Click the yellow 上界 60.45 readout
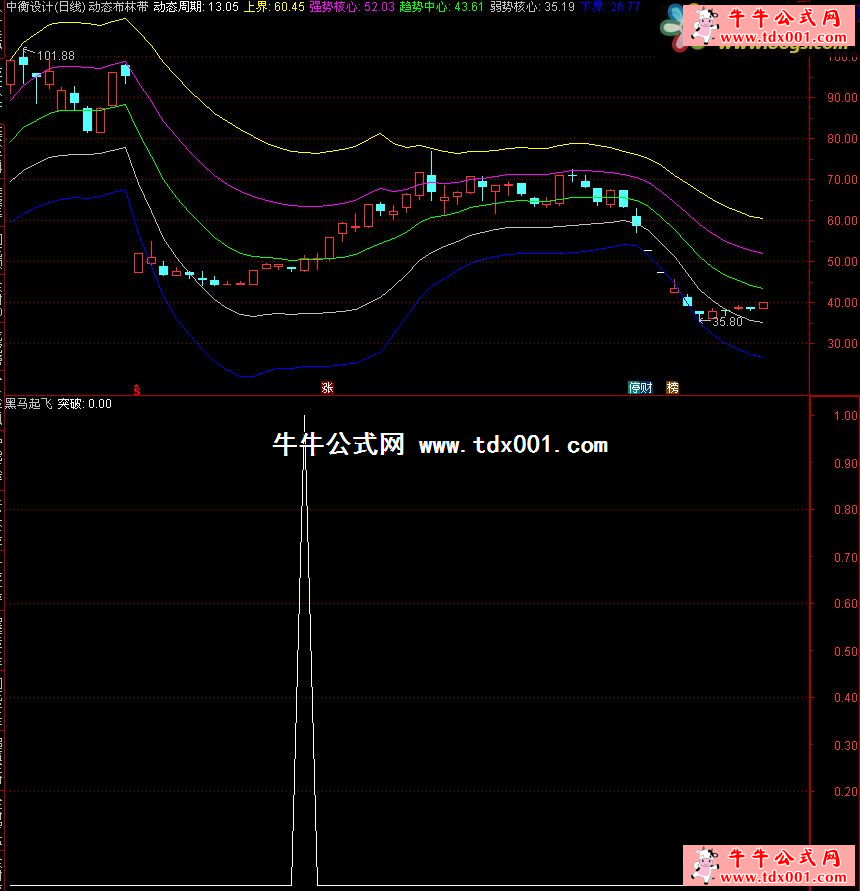The height and width of the screenshot is (891, 860). click(x=274, y=7)
